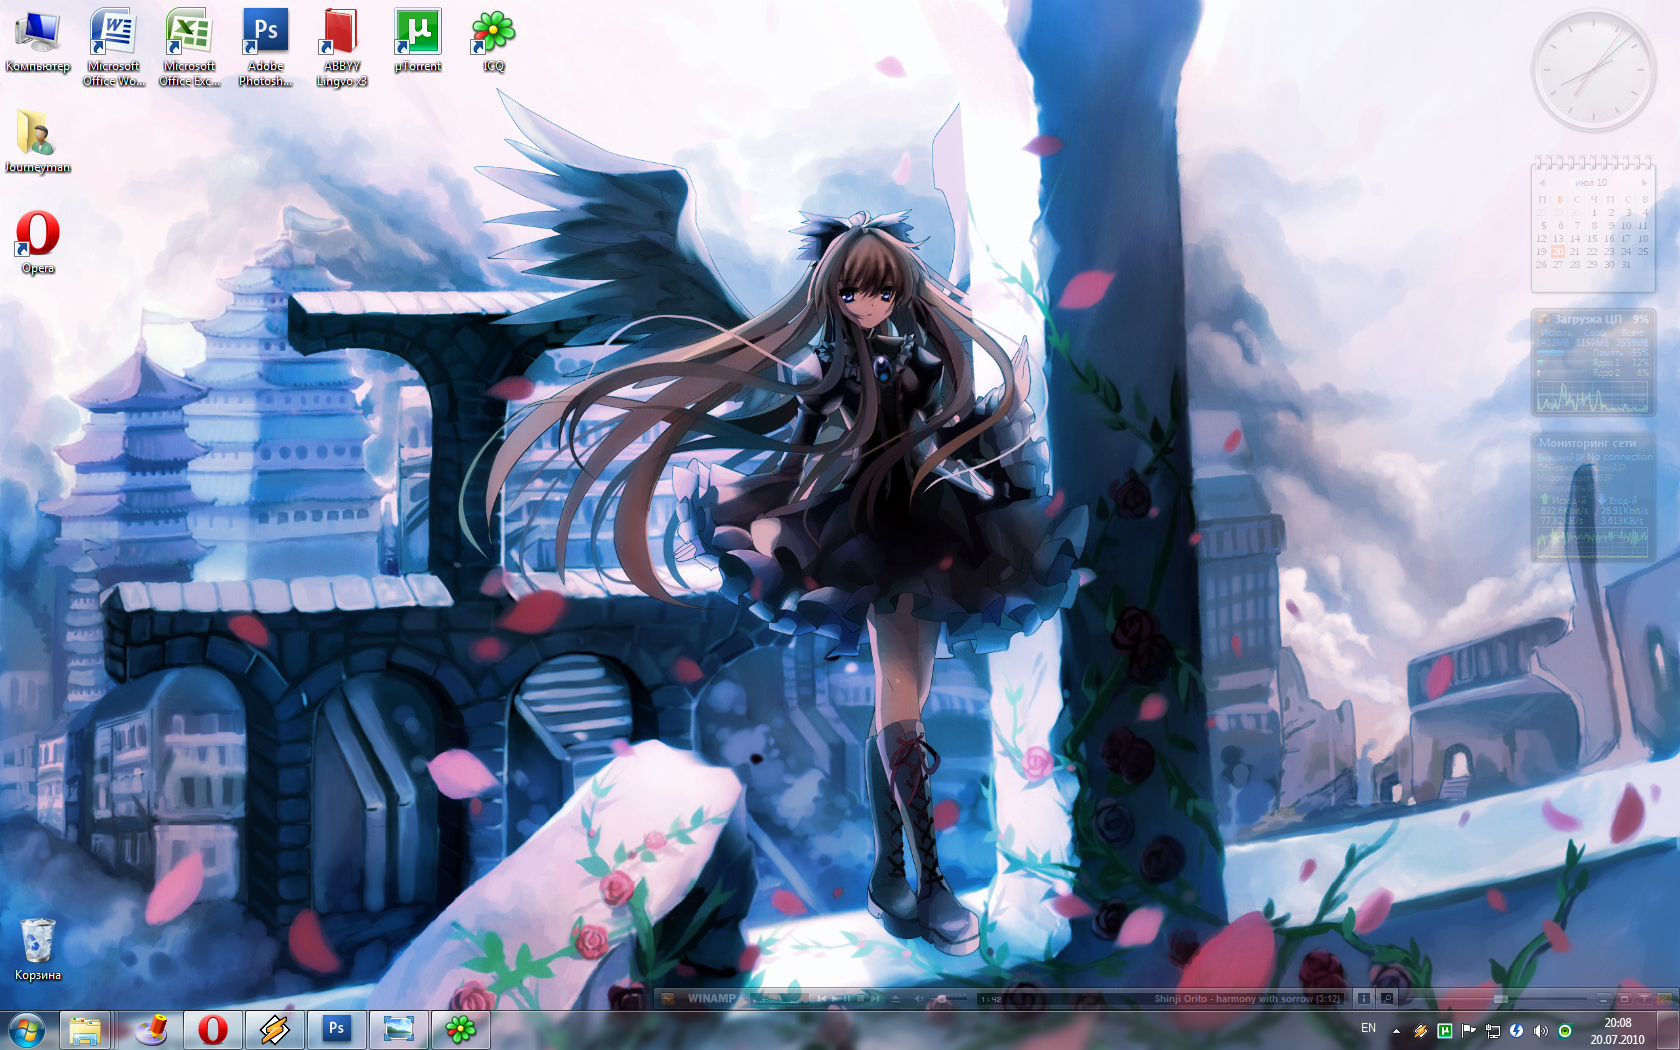
Task: Open the Adobe Photoshop desktop shortcut
Action: point(266,47)
